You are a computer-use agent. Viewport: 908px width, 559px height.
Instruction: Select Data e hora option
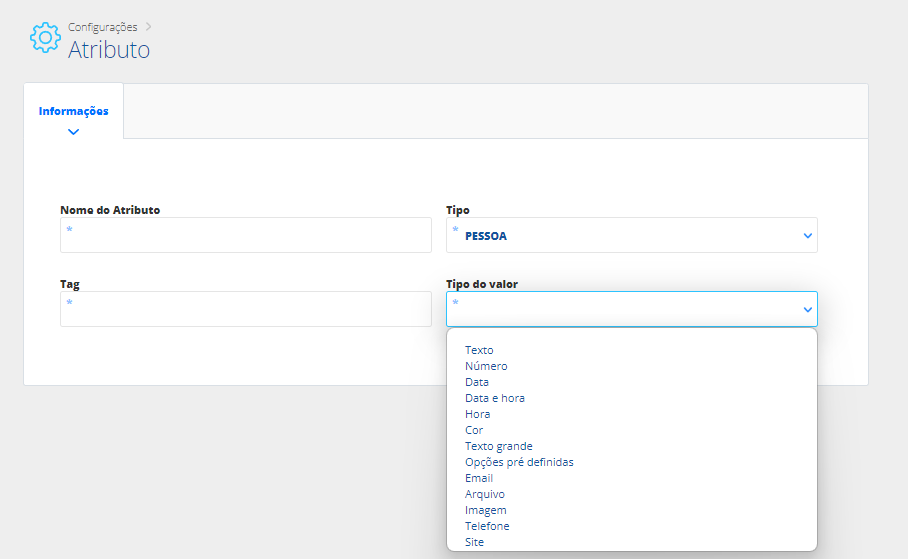(x=495, y=398)
